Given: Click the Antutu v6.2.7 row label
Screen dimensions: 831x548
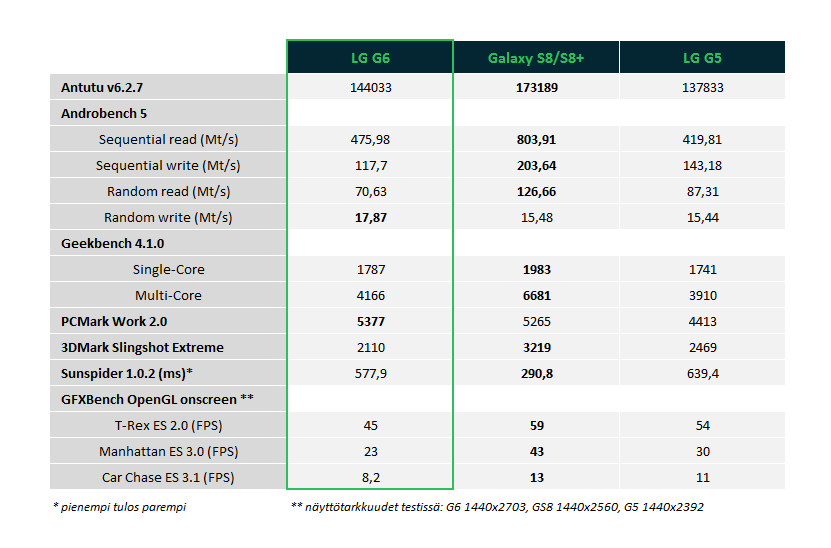Looking at the screenshot, I should 102,87.
